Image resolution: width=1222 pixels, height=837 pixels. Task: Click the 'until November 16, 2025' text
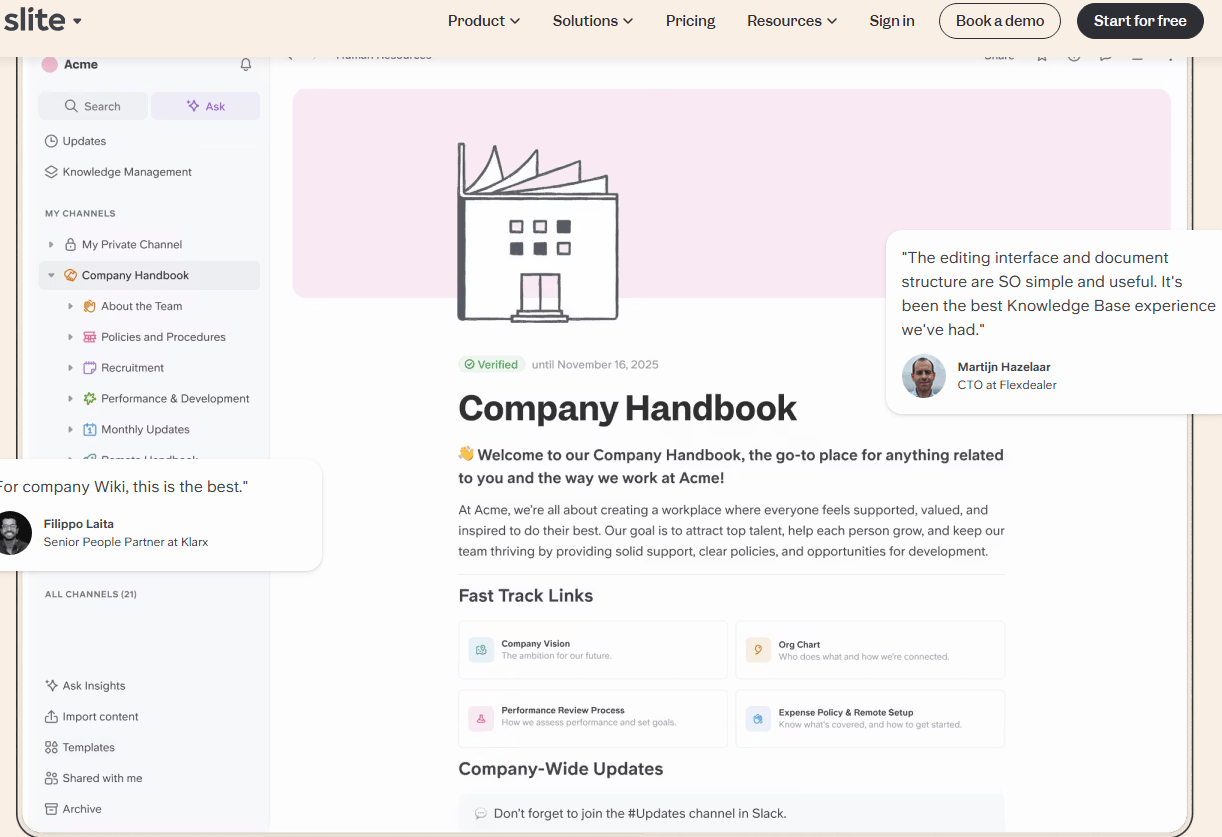pos(595,364)
